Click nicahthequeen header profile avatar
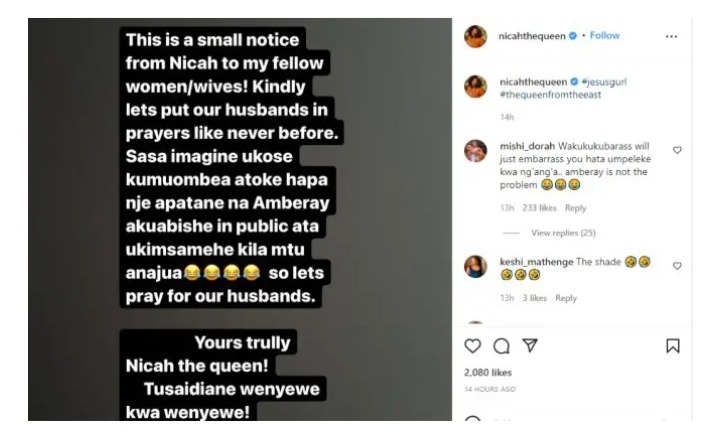The height and width of the screenshot is (440, 719). tap(476, 36)
